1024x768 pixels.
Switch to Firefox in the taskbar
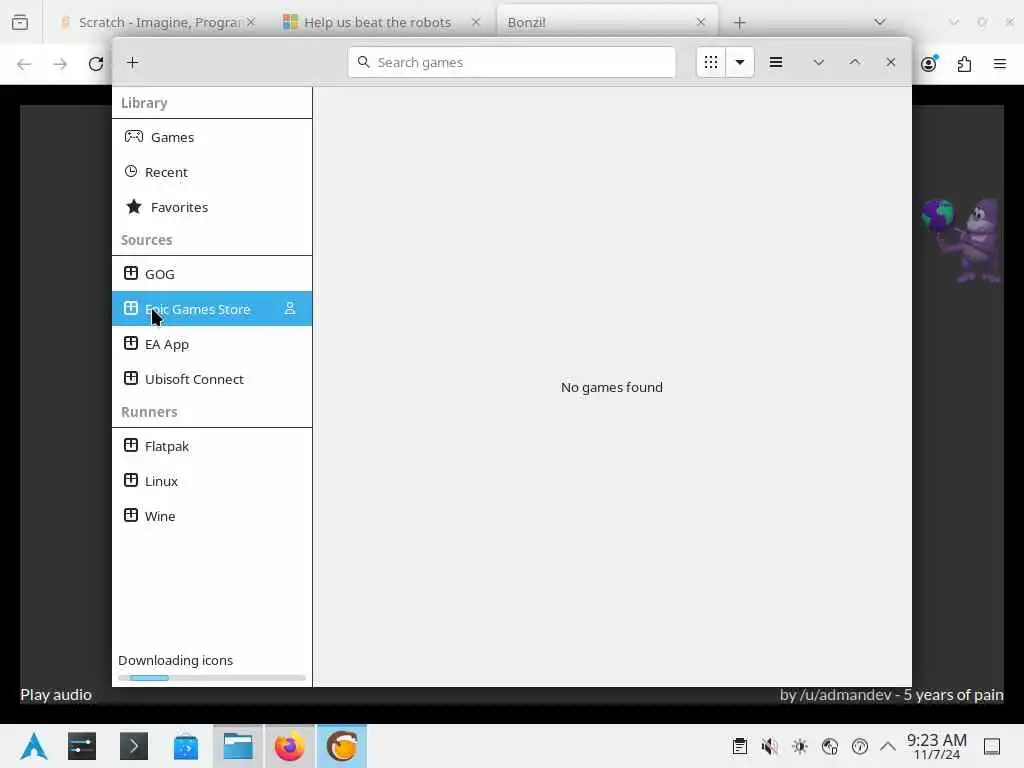(289, 746)
